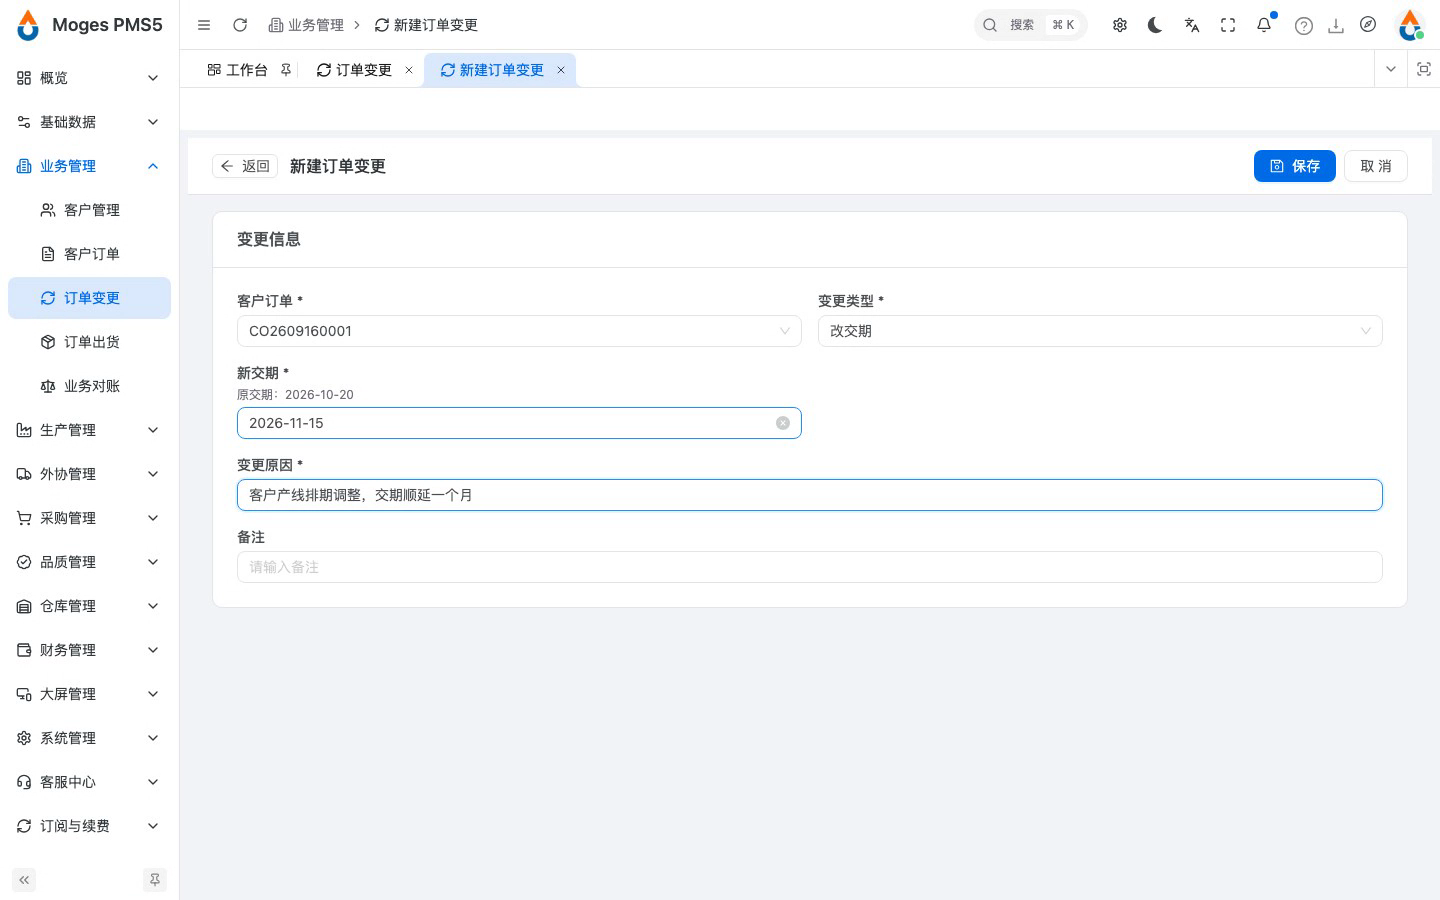The image size is (1440, 900).
Task: Open notifications bell icon
Action: [x=1264, y=25]
